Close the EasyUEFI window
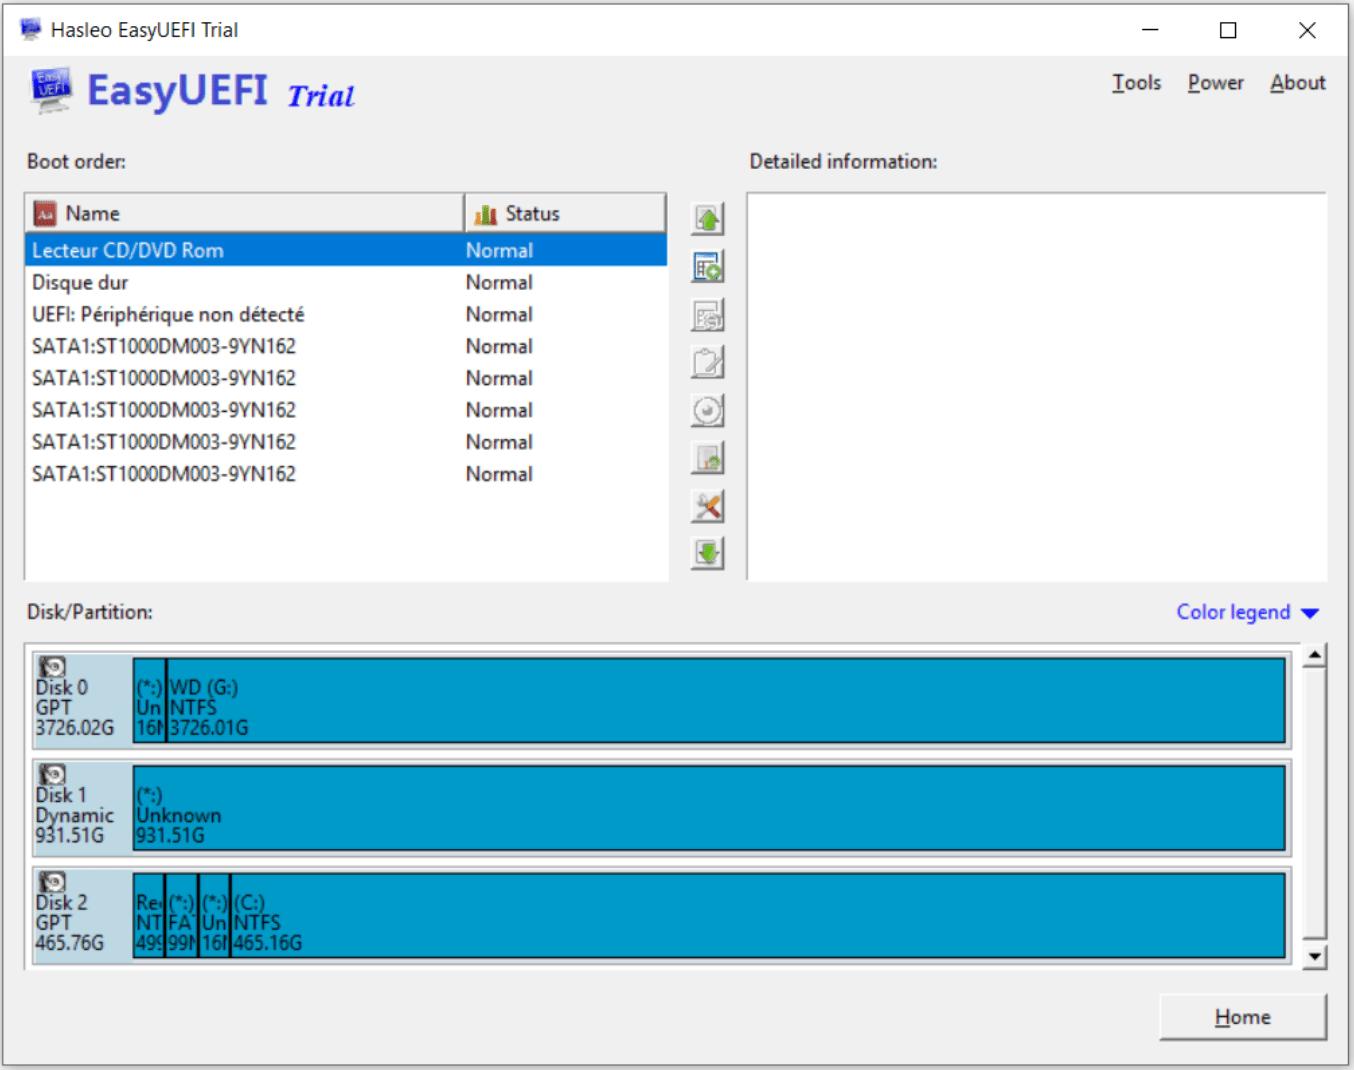The height and width of the screenshot is (1070, 1354). tap(1307, 30)
